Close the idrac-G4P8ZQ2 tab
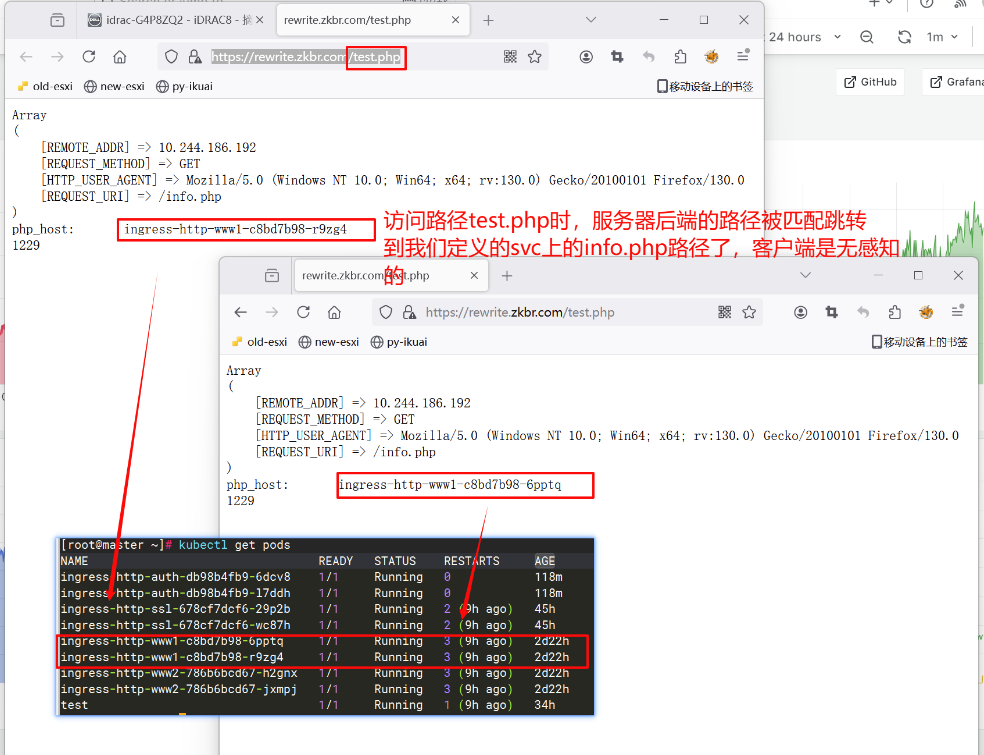 point(260,20)
